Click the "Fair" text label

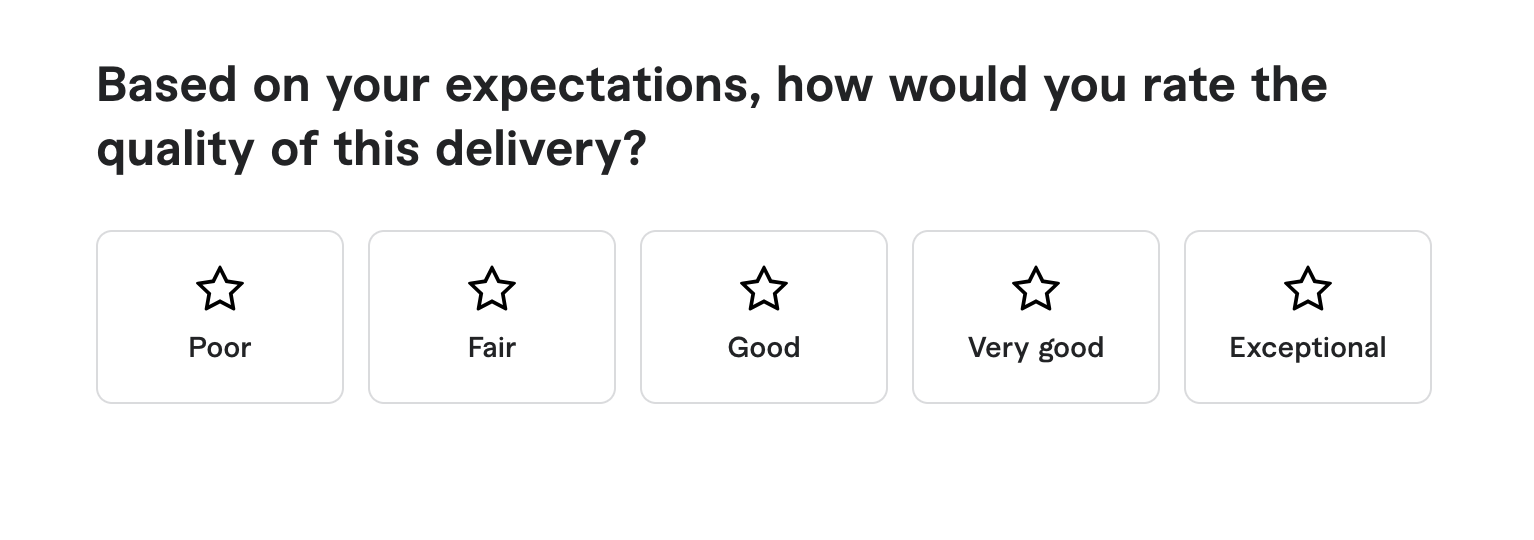[x=492, y=348]
